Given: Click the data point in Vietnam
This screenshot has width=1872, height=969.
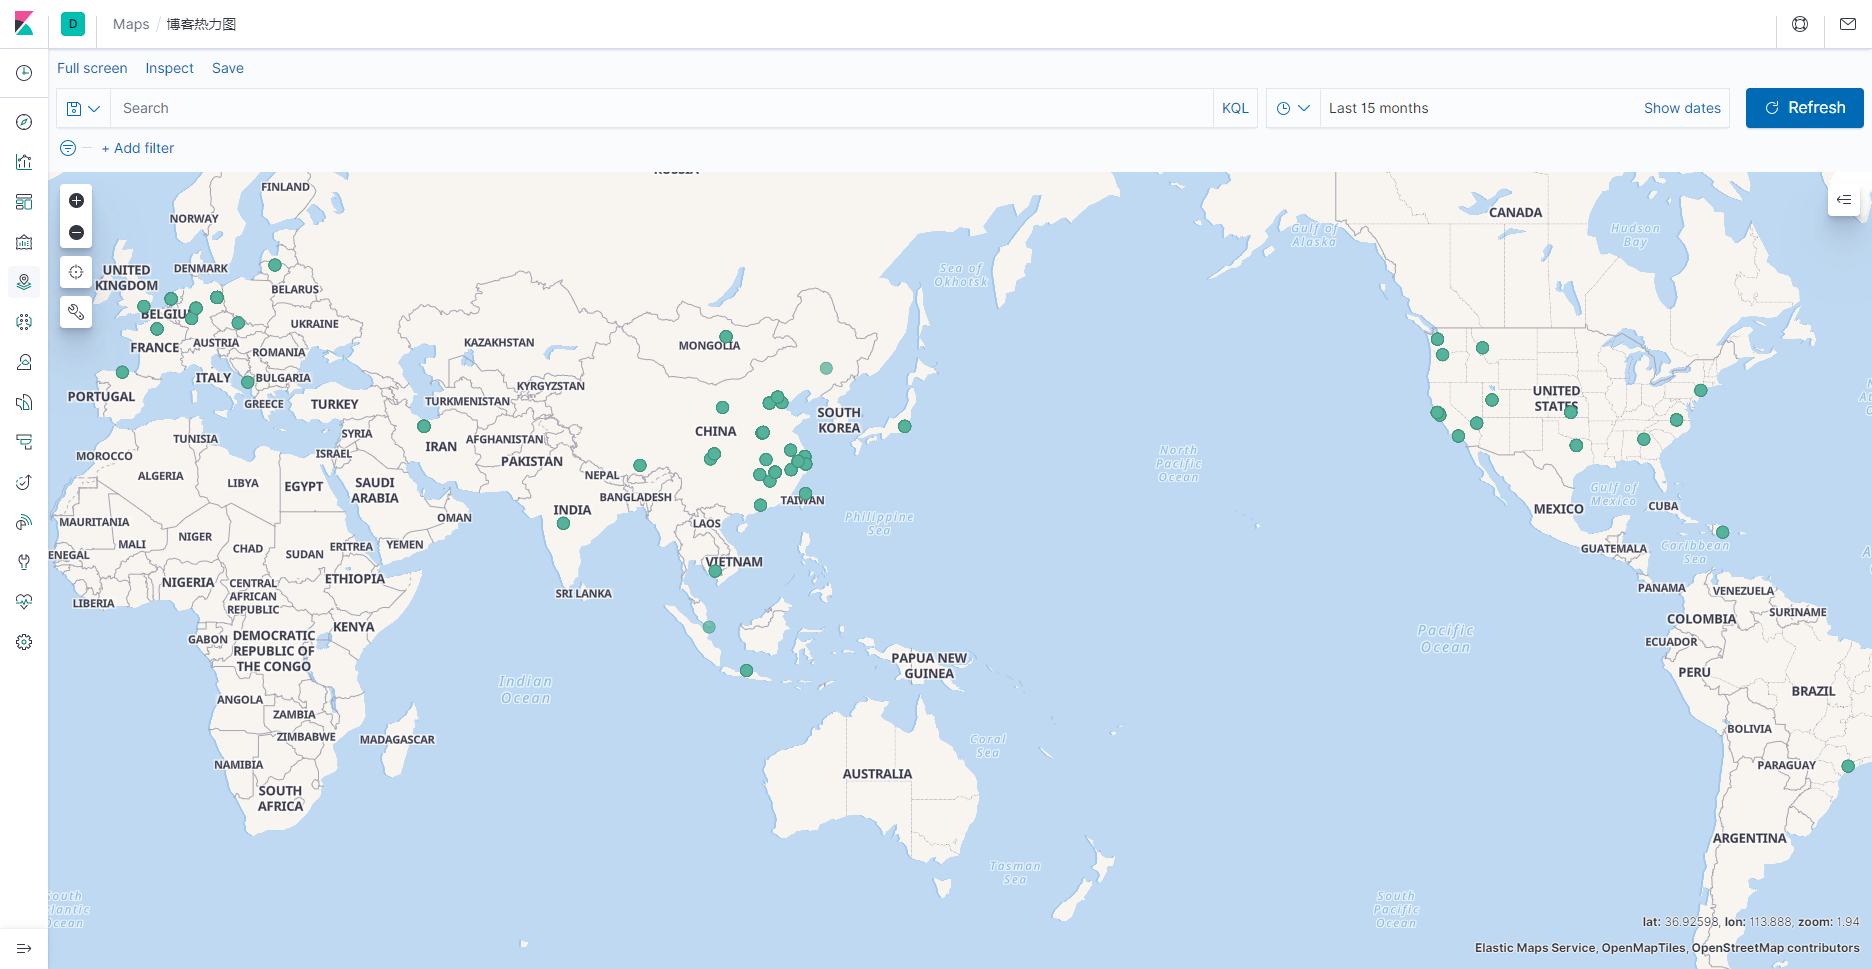Looking at the screenshot, I should (x=715, y=571).
